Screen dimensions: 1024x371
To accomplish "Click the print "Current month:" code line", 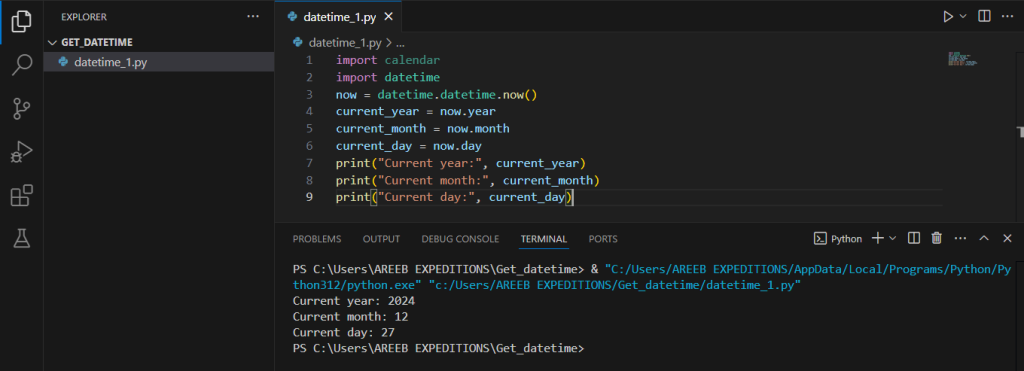I will (468, 180).
